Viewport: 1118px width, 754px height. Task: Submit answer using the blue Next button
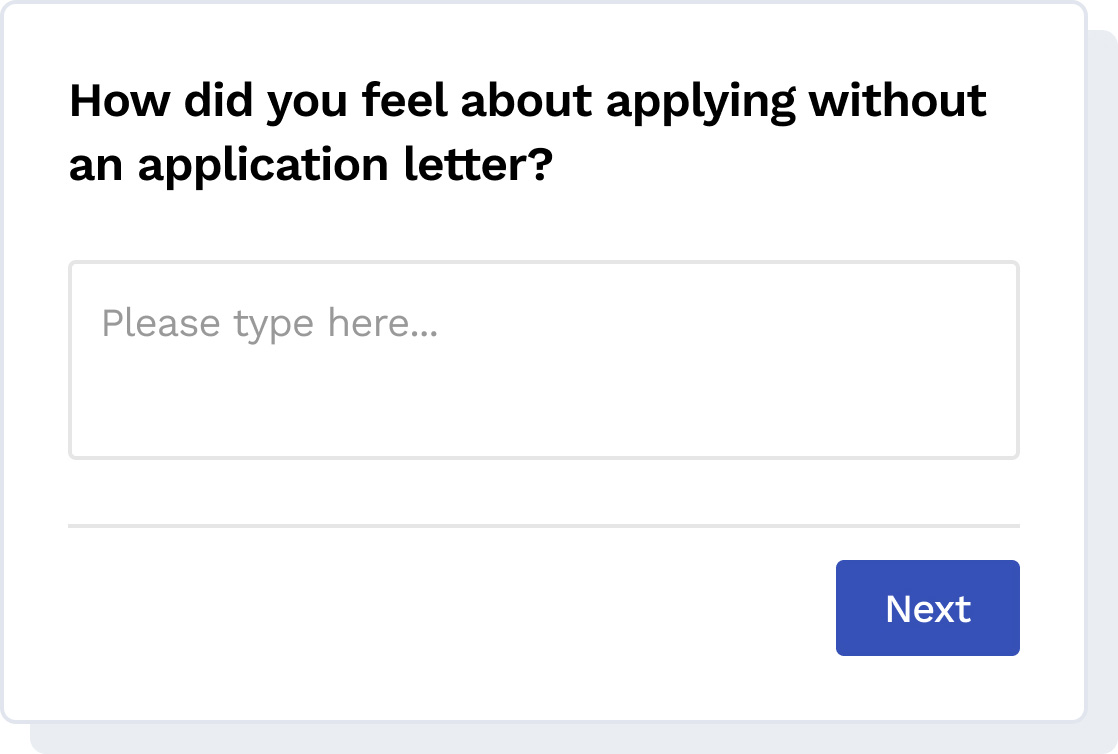click(x=928, y=608)
